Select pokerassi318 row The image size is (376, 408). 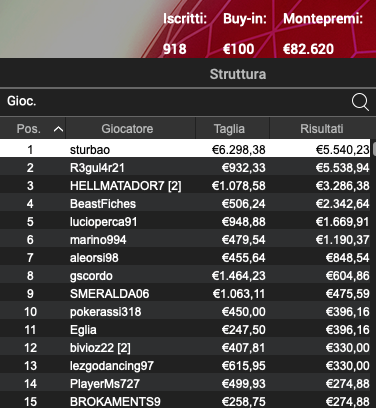click(x=185, y=312)
